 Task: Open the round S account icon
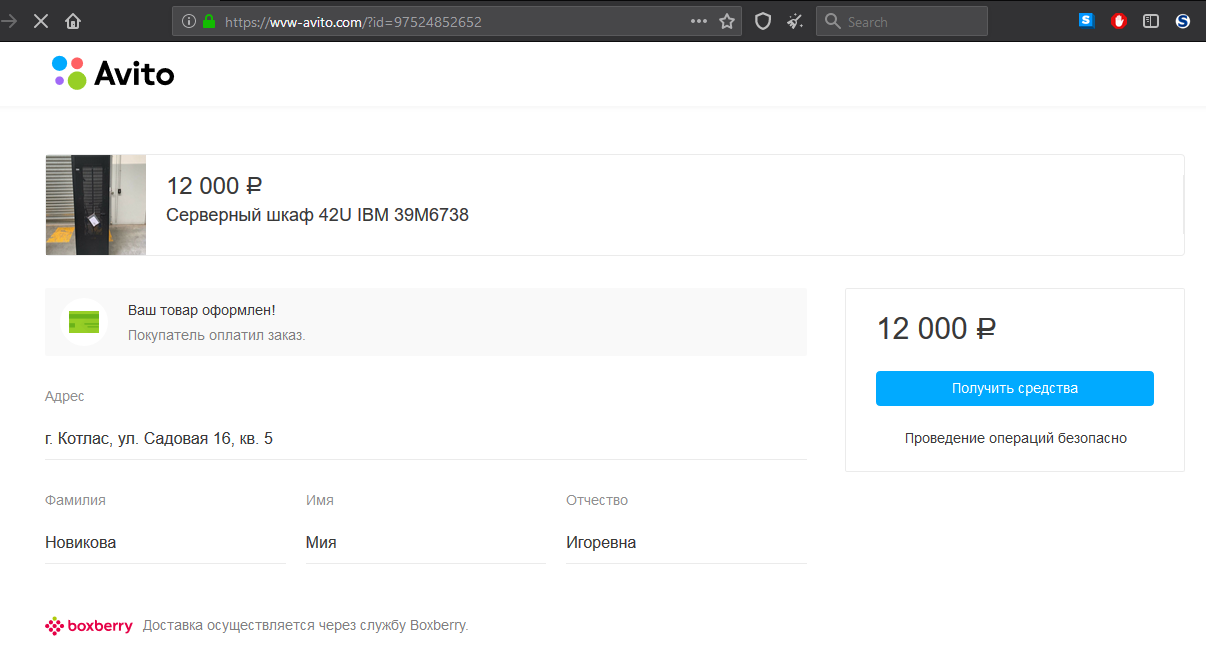click(x=1183, y=21)
